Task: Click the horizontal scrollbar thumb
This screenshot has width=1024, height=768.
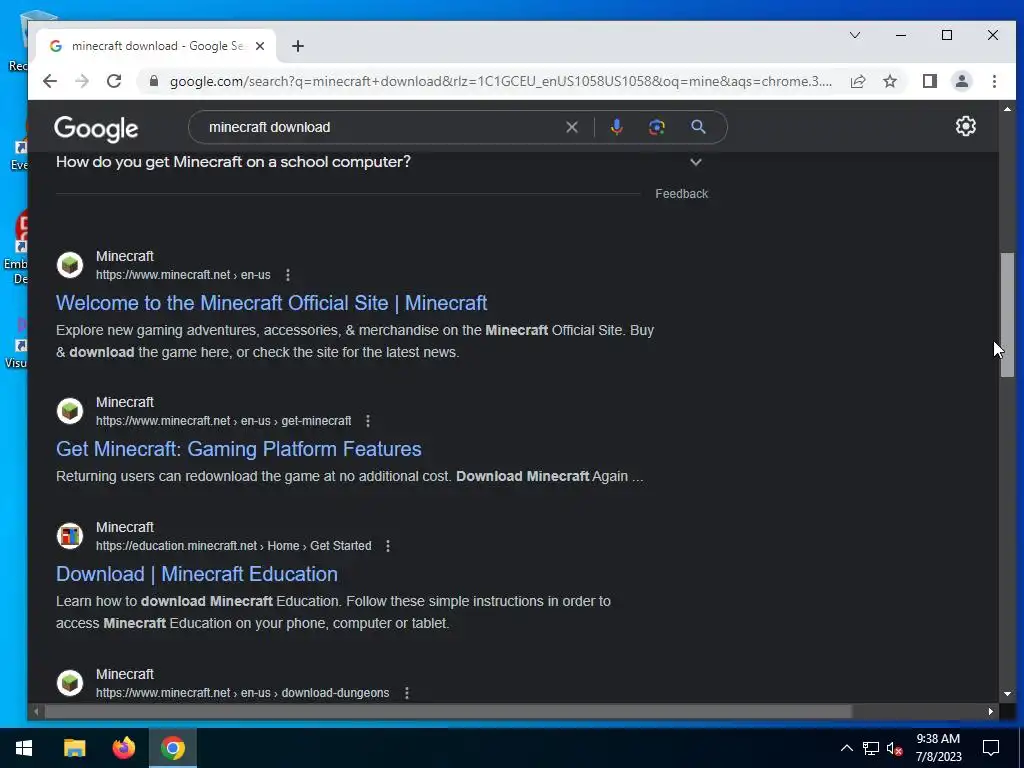Action: tap(448, 711)
